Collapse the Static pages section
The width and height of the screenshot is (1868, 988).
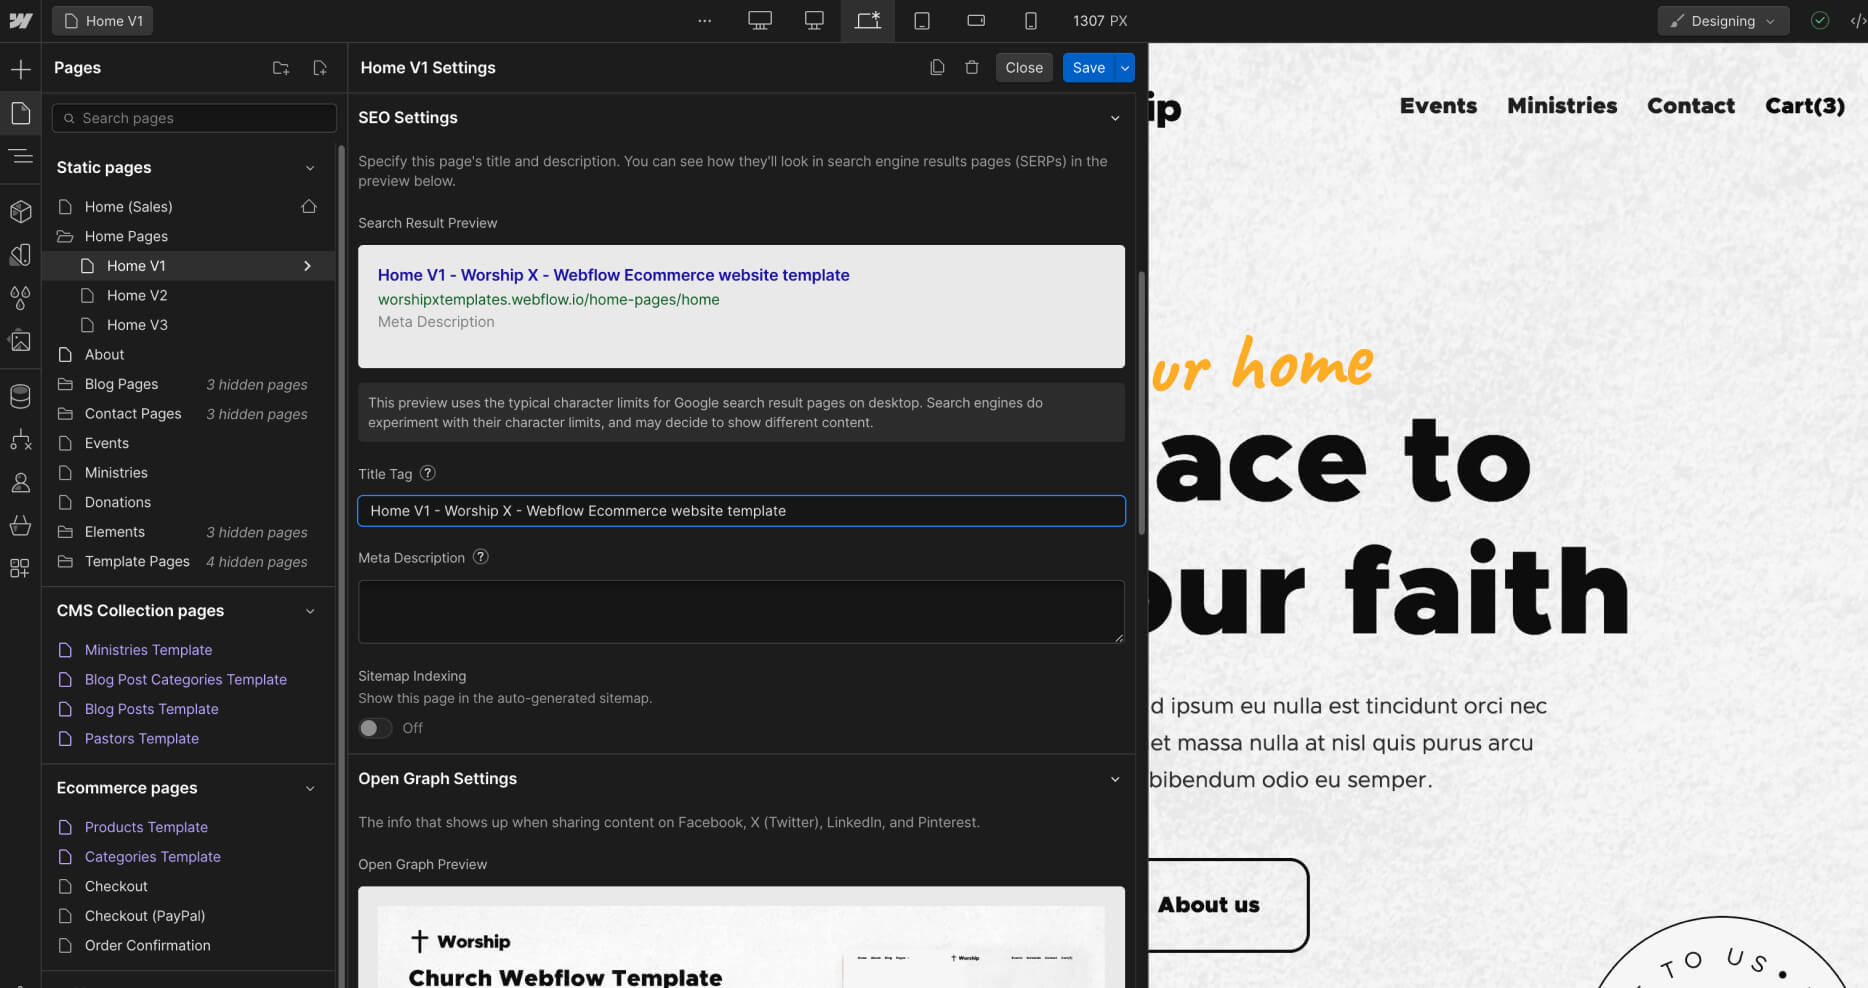coord(310,167)
